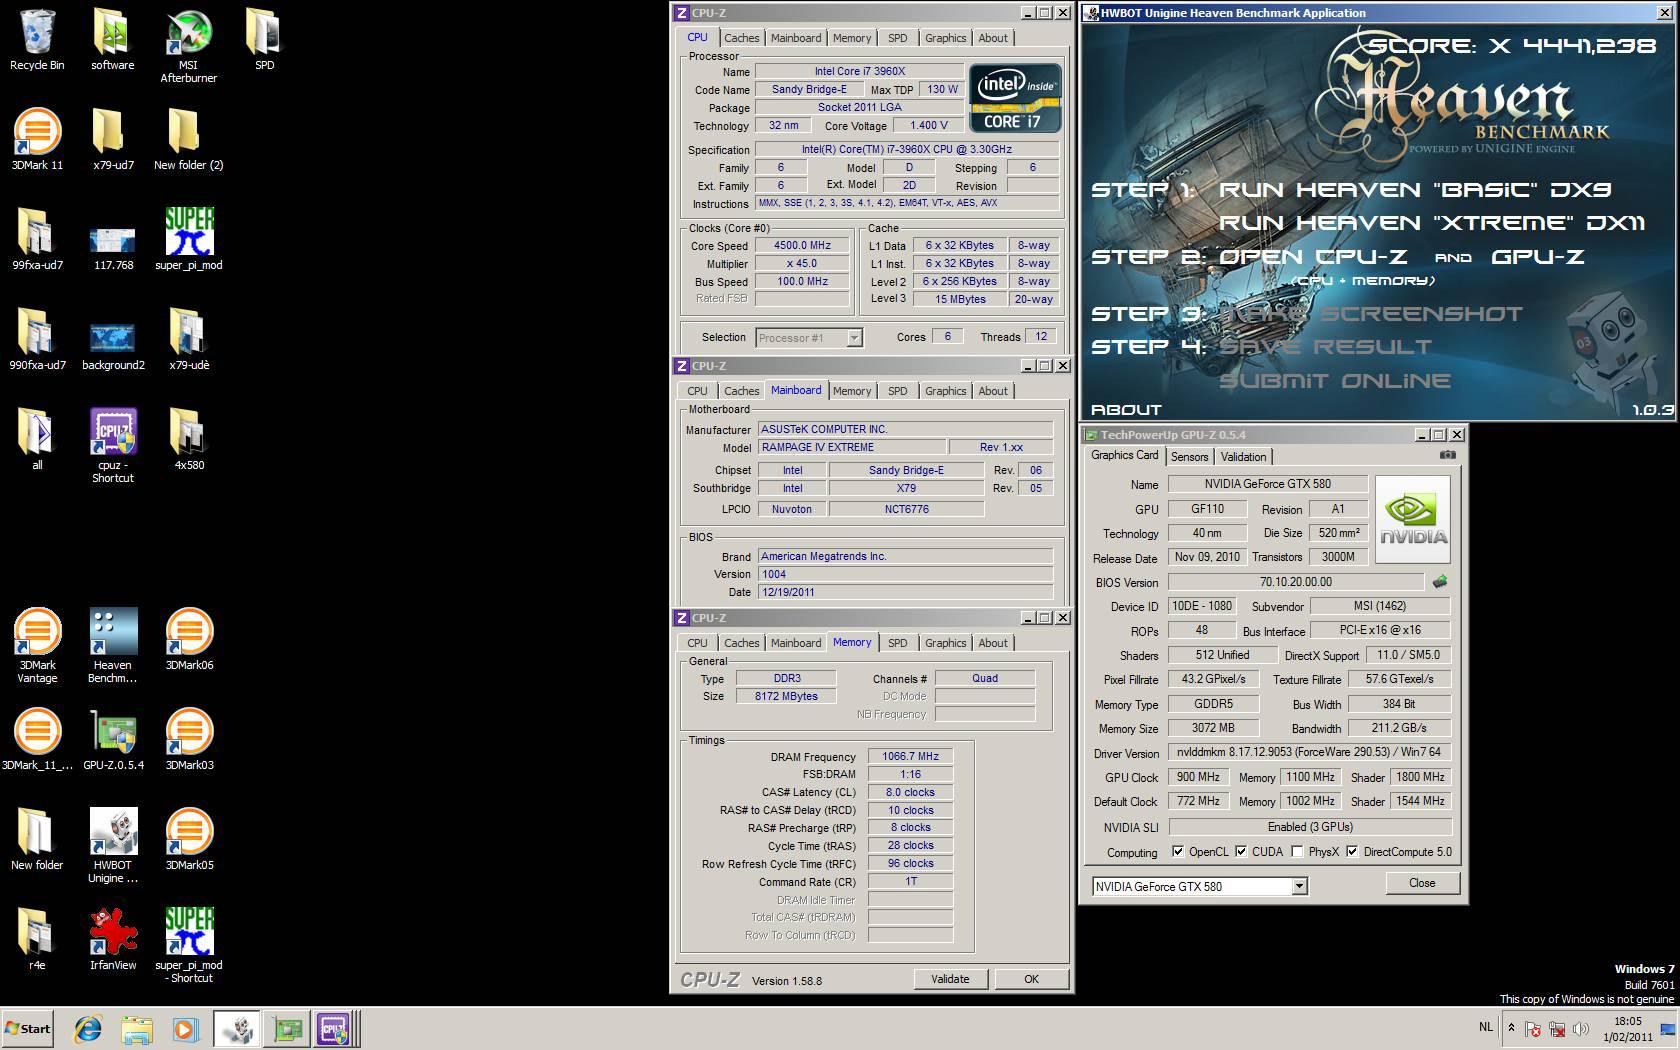The width and height of the screenshot is (1680, 1050).
Task: Switch to Caches tab in top CPU-Z window
Action: tap(741, 38)
